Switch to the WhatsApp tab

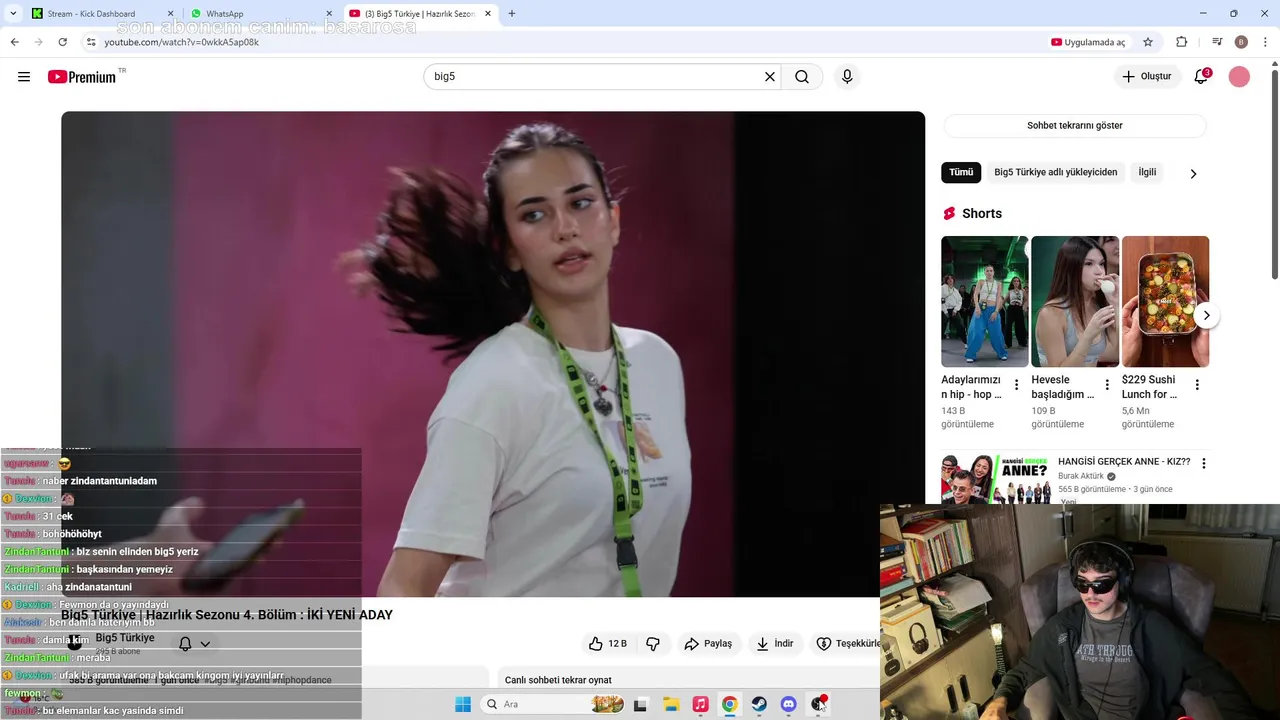(x=261, y=13)
